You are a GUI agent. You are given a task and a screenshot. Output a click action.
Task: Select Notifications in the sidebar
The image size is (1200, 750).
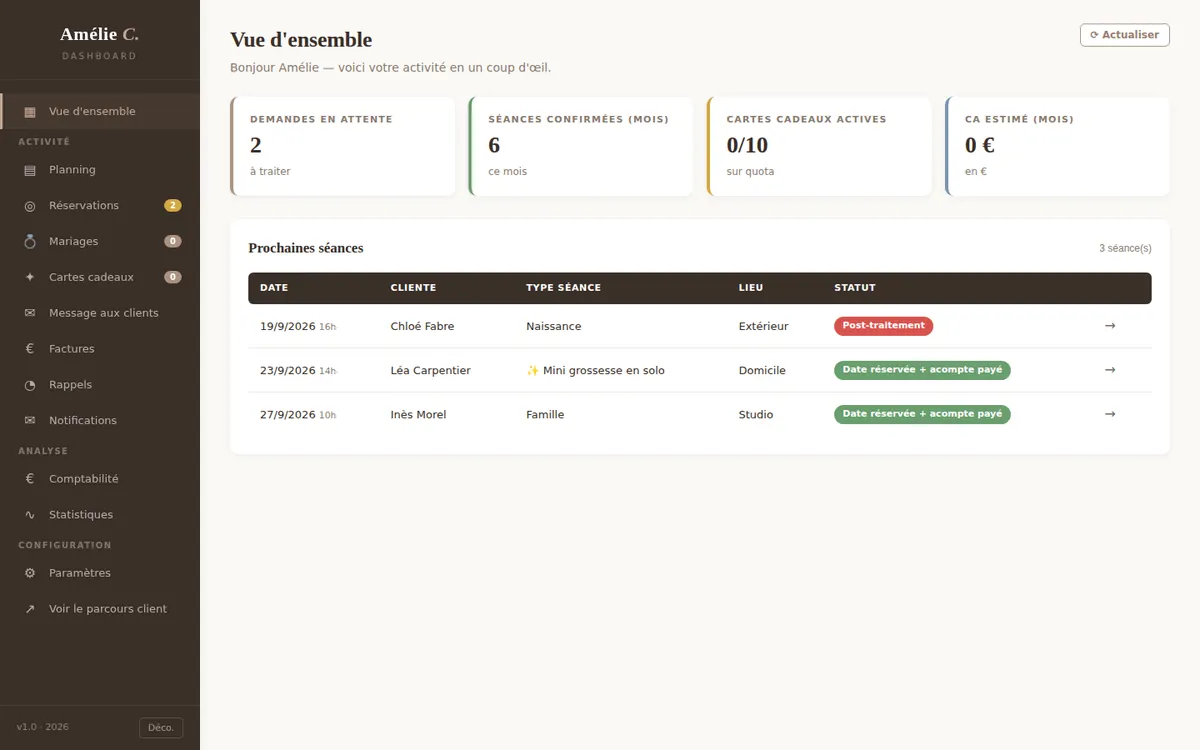point(100,421)
